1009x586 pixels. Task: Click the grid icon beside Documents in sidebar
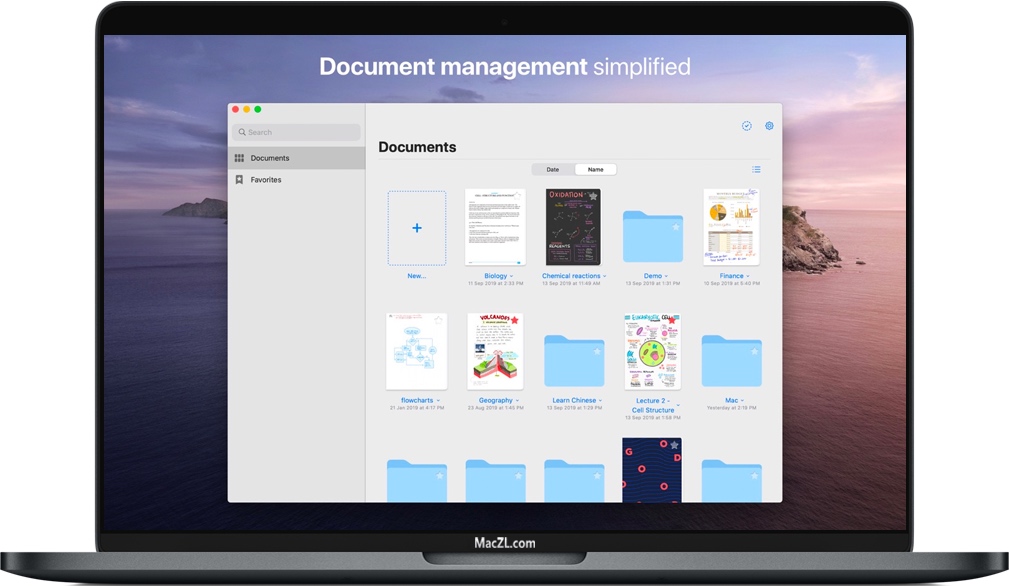point(239,158)
